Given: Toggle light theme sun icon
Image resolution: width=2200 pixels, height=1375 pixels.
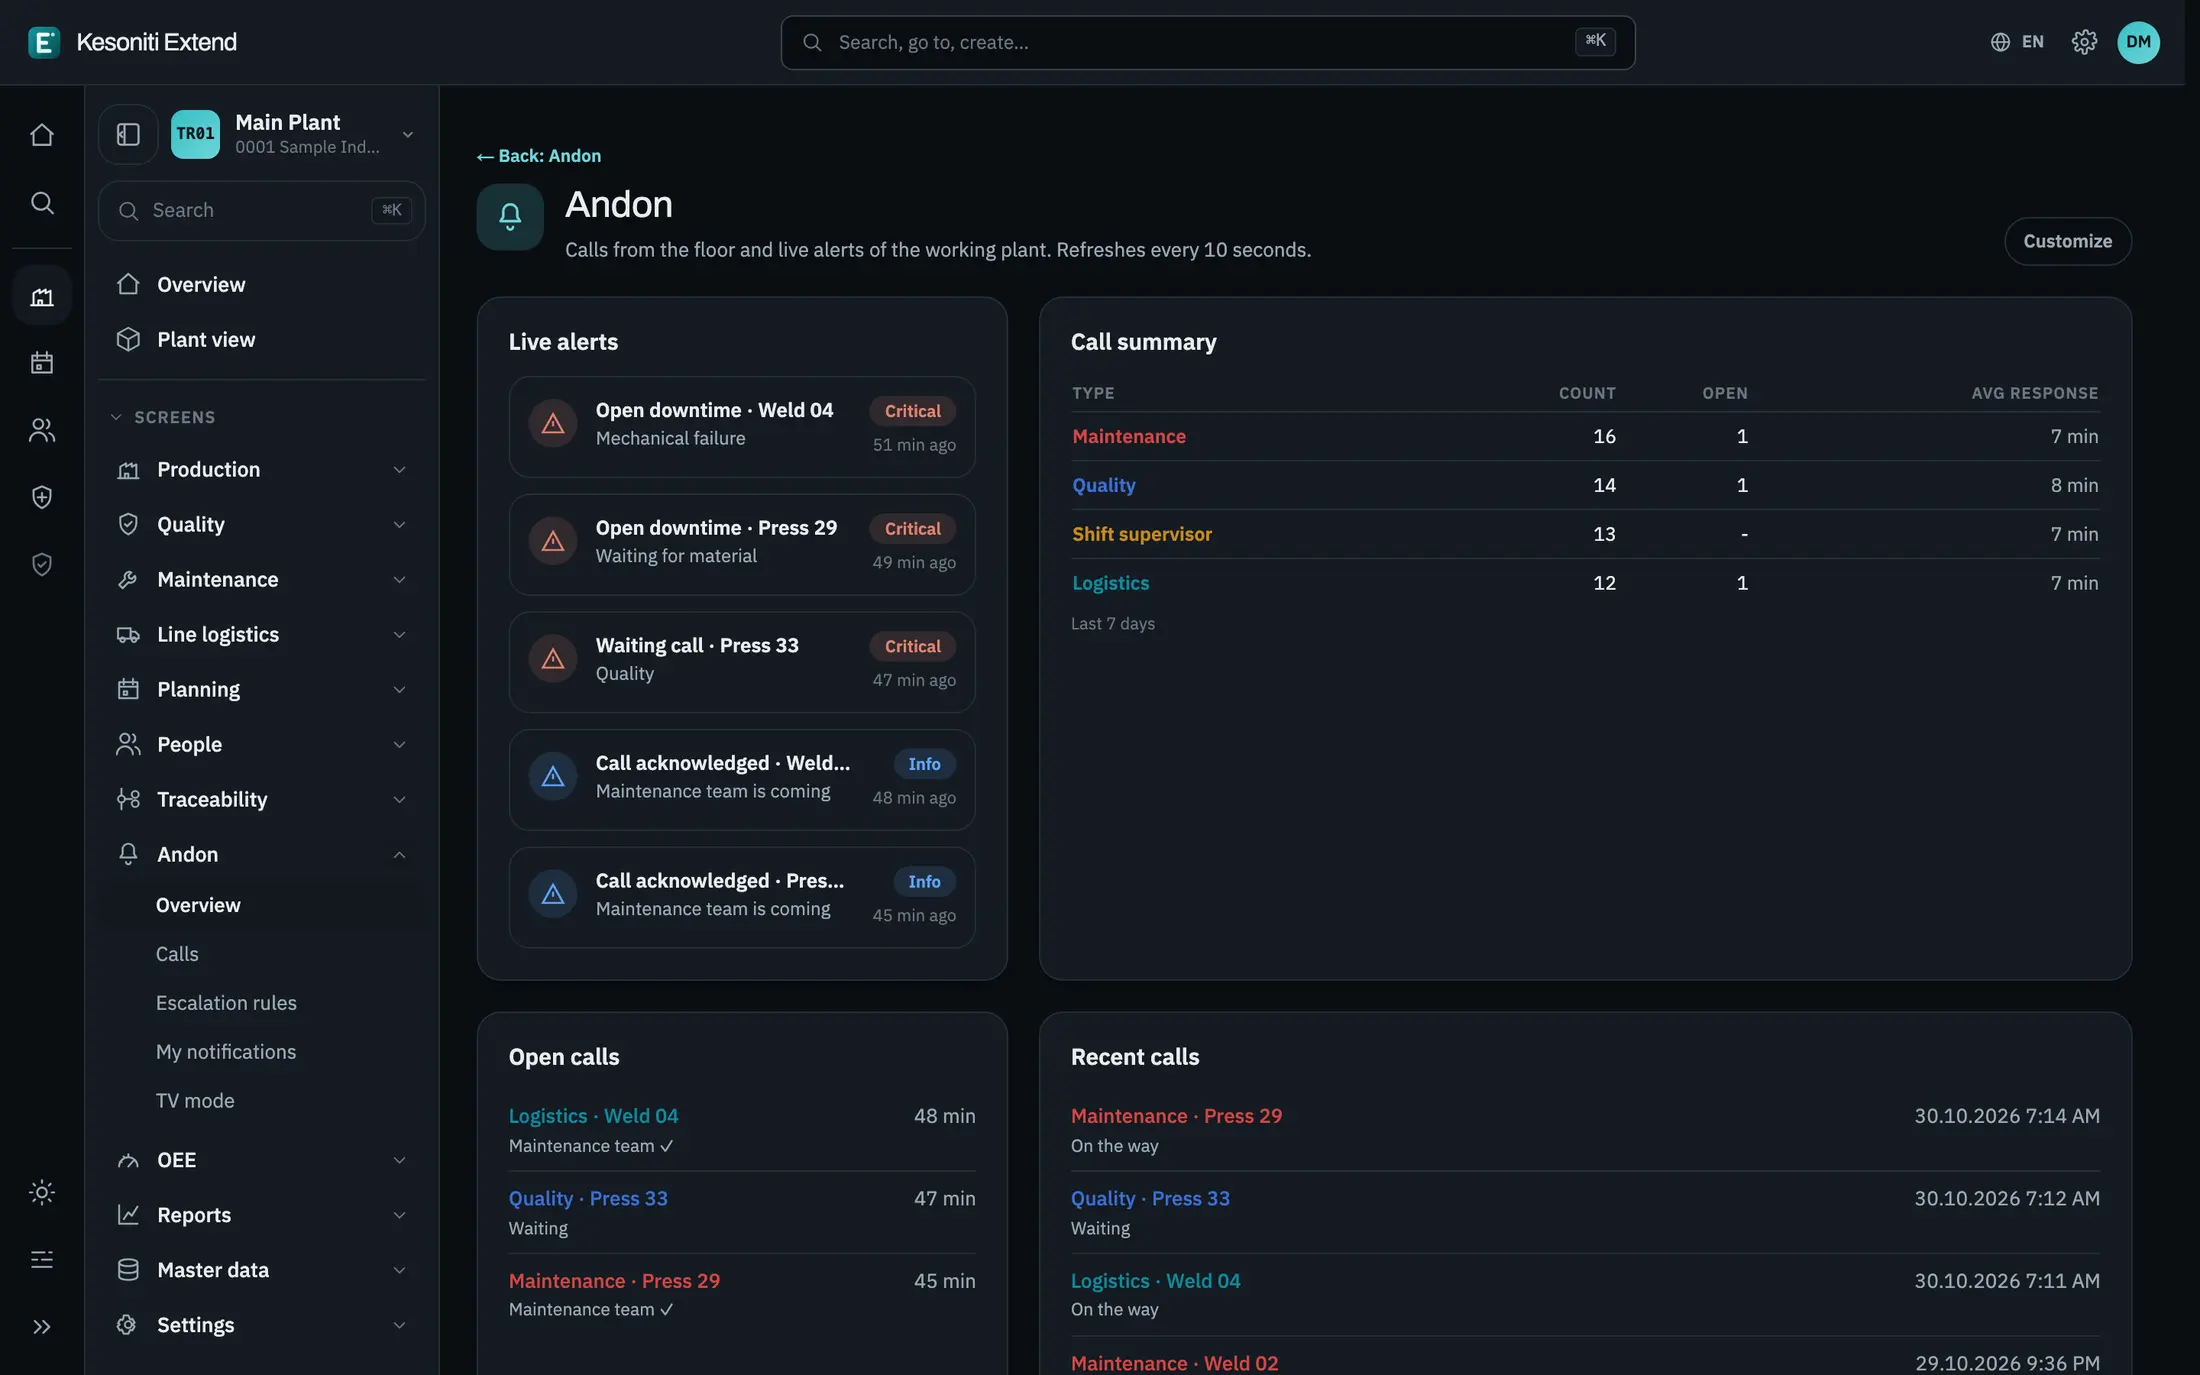Looking at the screenshot, I should click(41, 1192).
